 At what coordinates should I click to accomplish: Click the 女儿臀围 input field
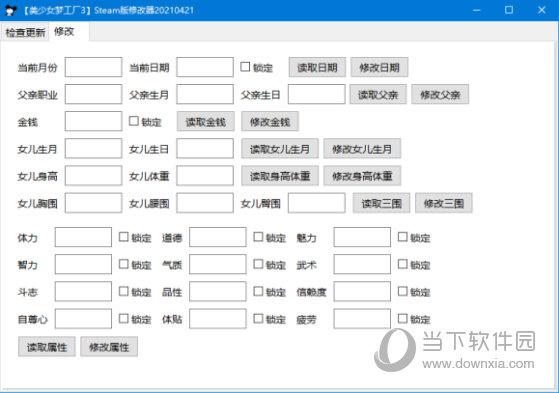click(x=317, y=203)
